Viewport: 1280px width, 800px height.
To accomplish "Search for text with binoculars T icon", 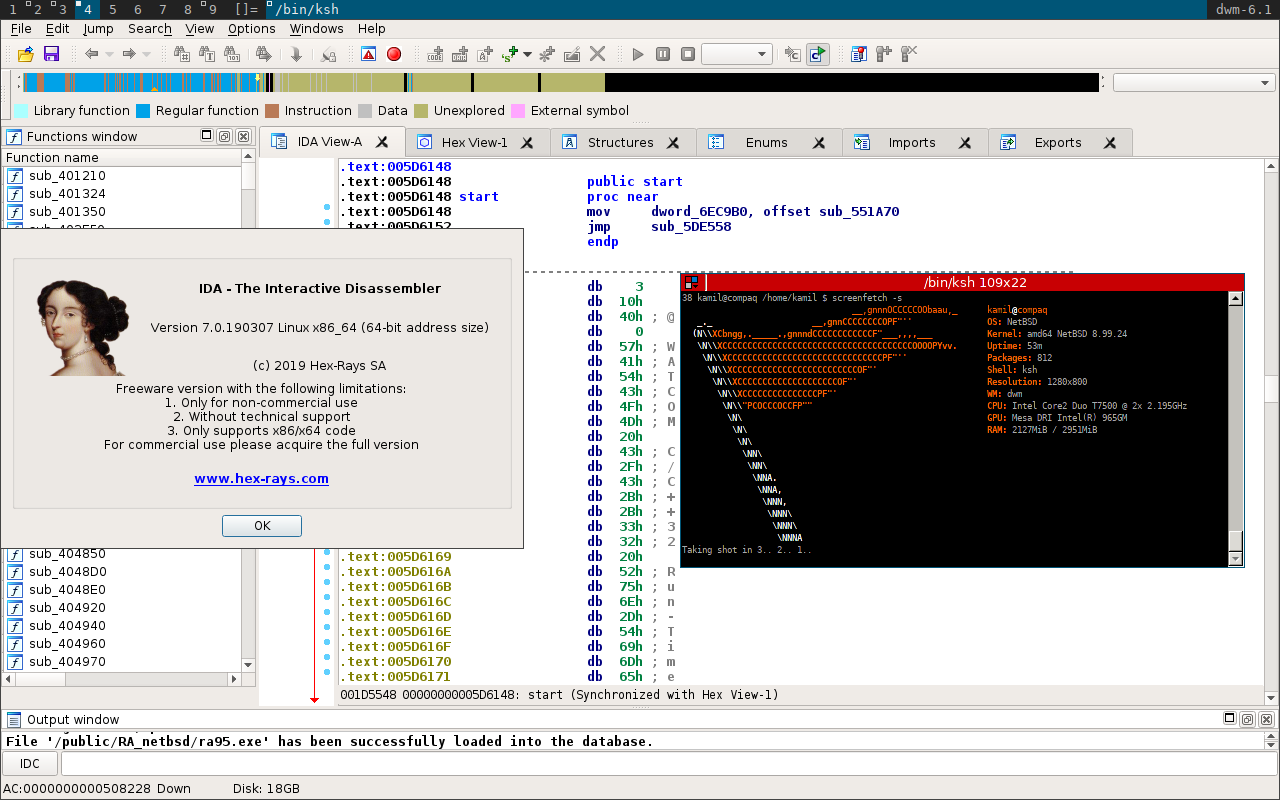I will (207, 54).
